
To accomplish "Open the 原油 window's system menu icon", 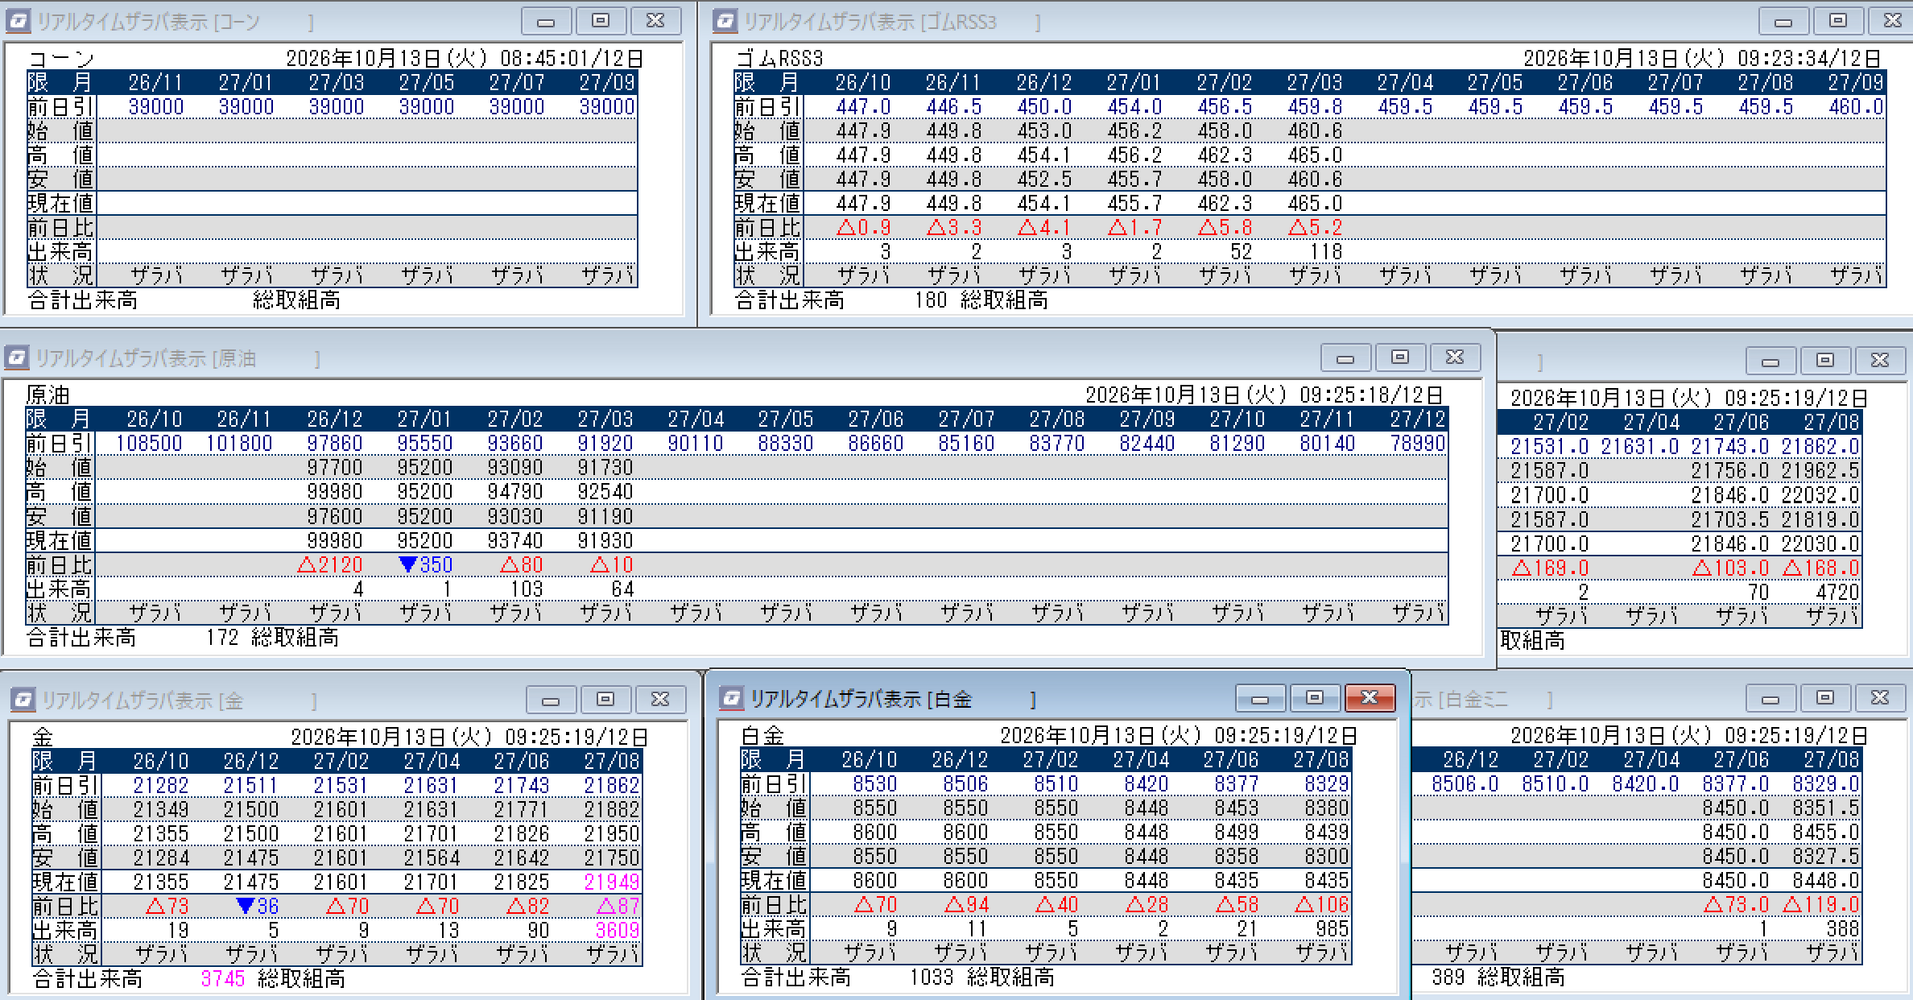I will tap(17, 357).
